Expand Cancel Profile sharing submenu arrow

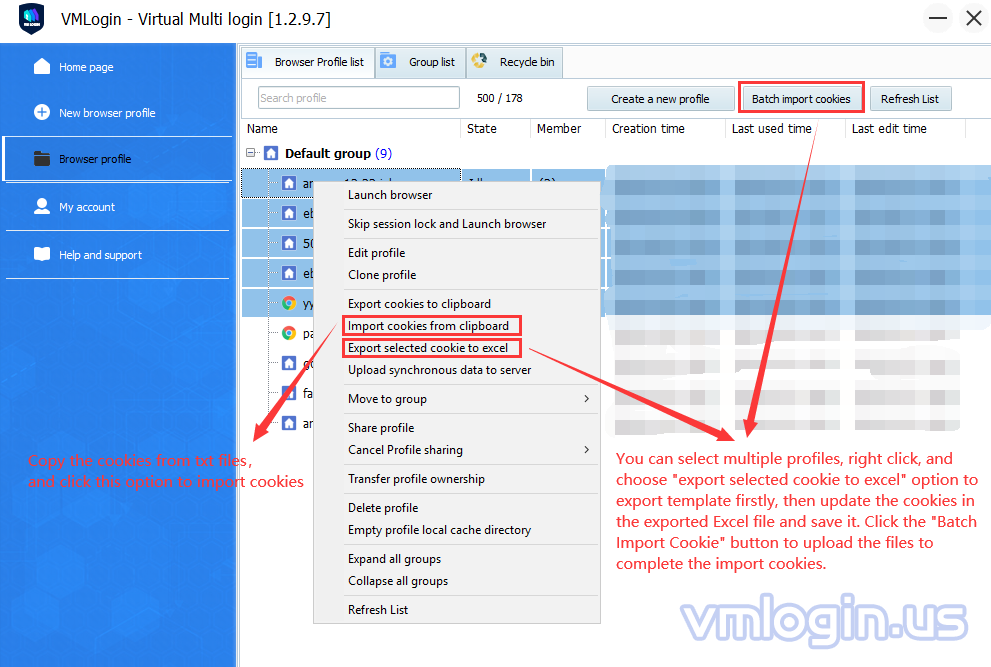click(586, 450)
